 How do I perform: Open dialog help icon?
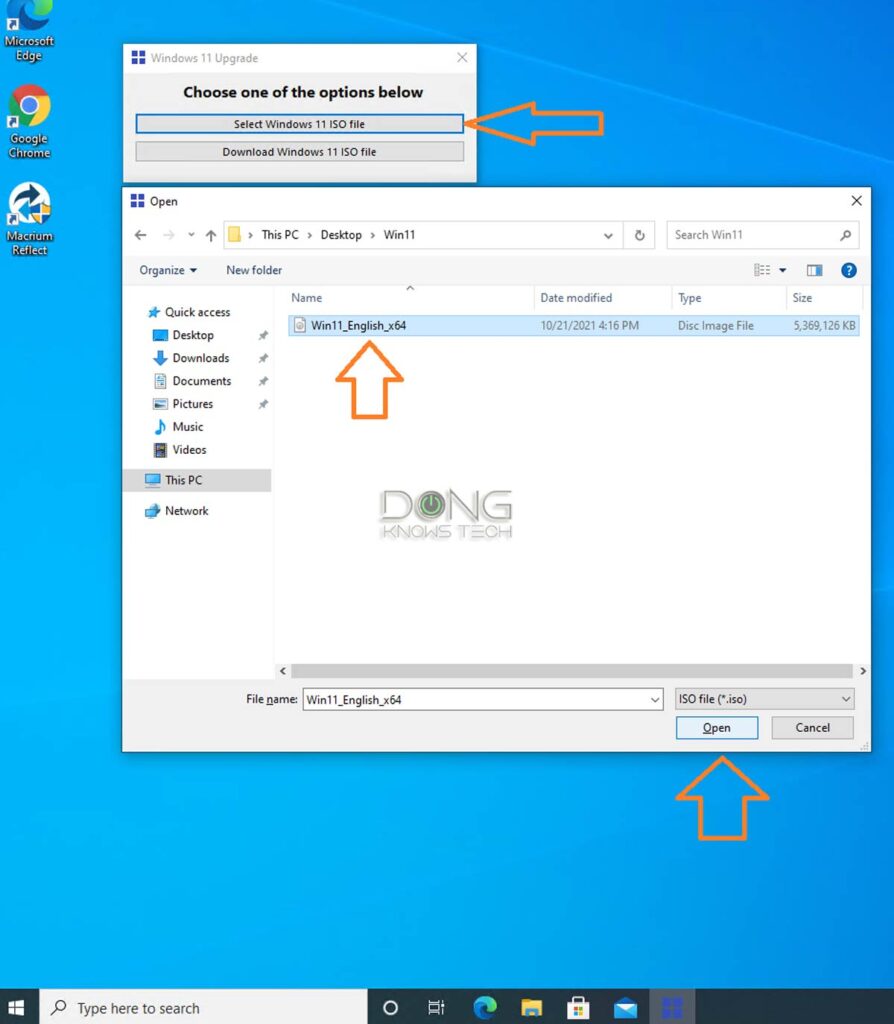848,270
